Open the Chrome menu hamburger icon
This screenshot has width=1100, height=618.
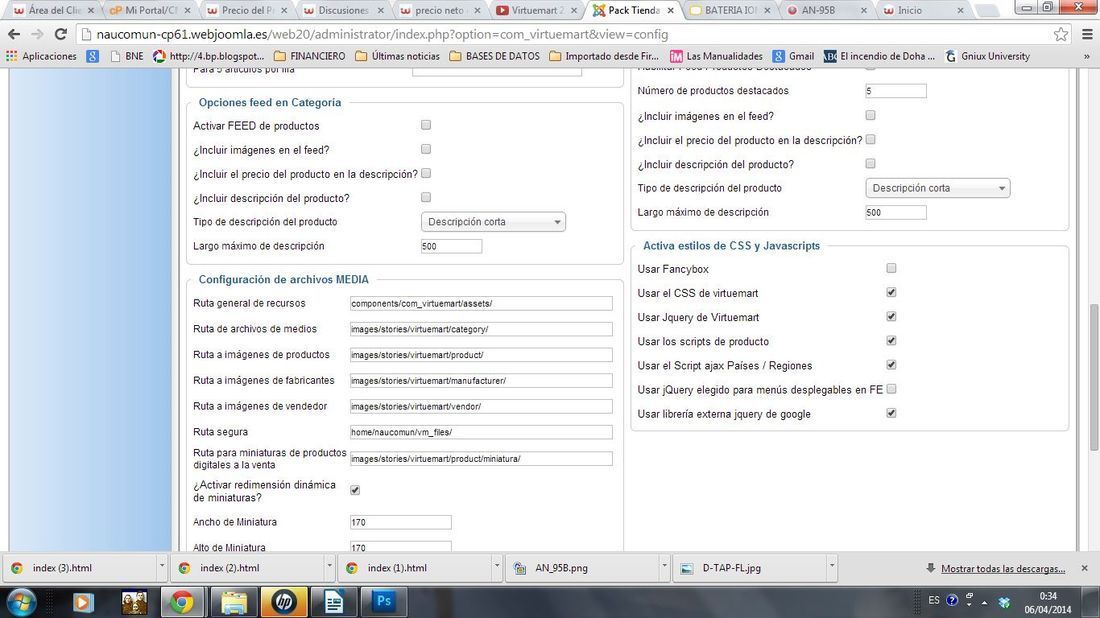(x=1087, y=34)
